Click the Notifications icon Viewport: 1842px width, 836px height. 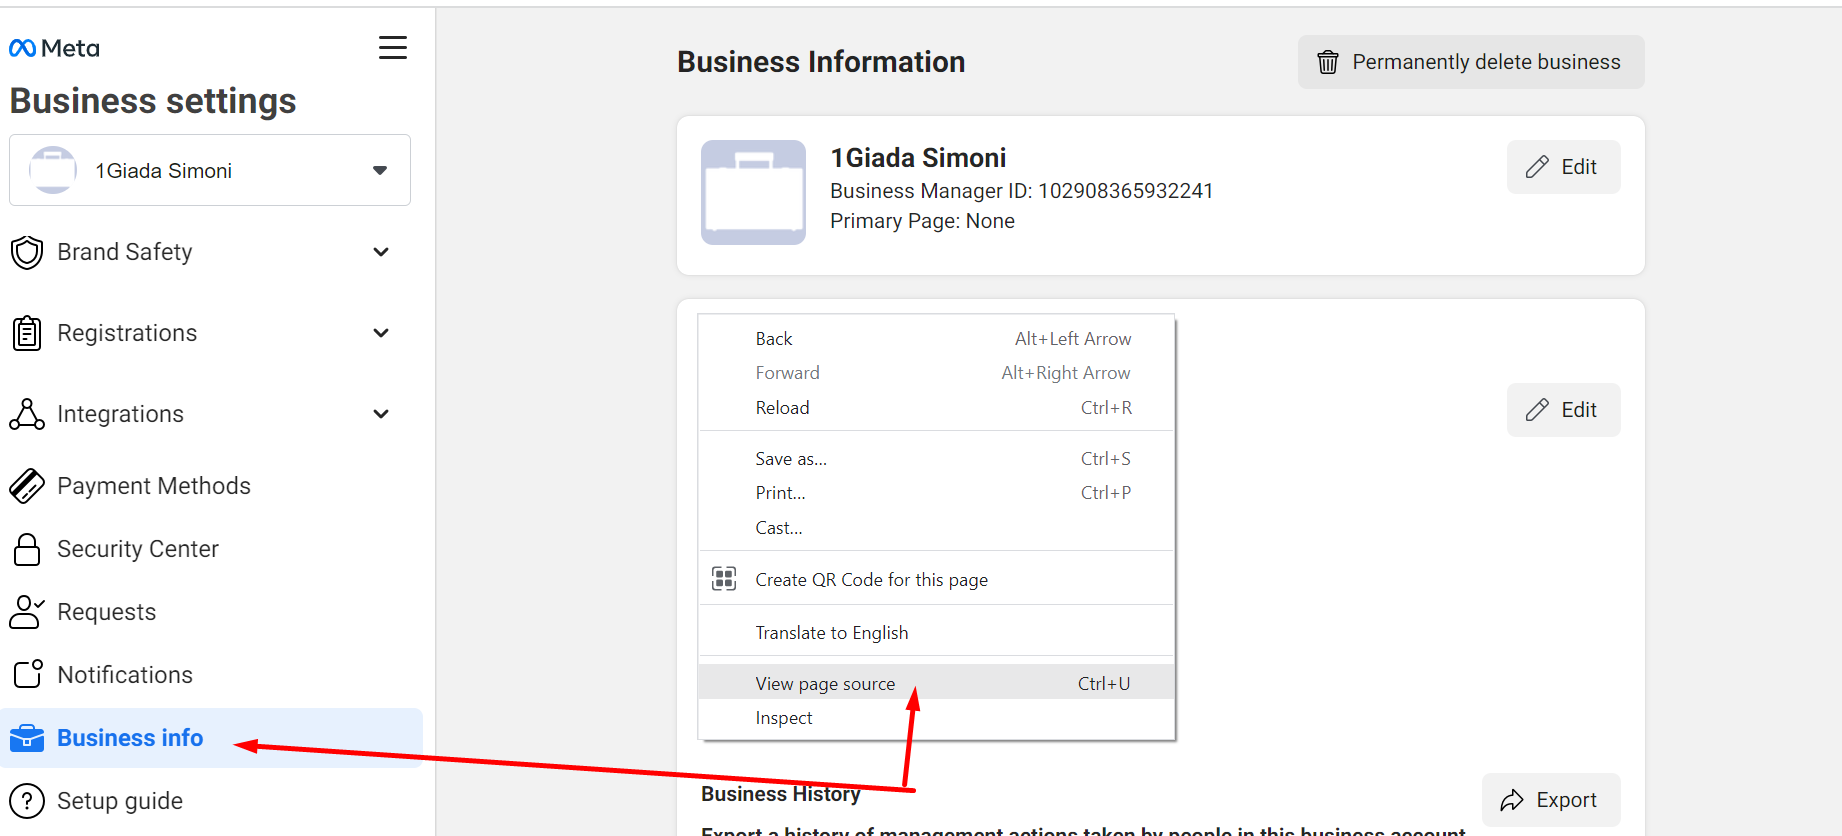click(28, 674)
